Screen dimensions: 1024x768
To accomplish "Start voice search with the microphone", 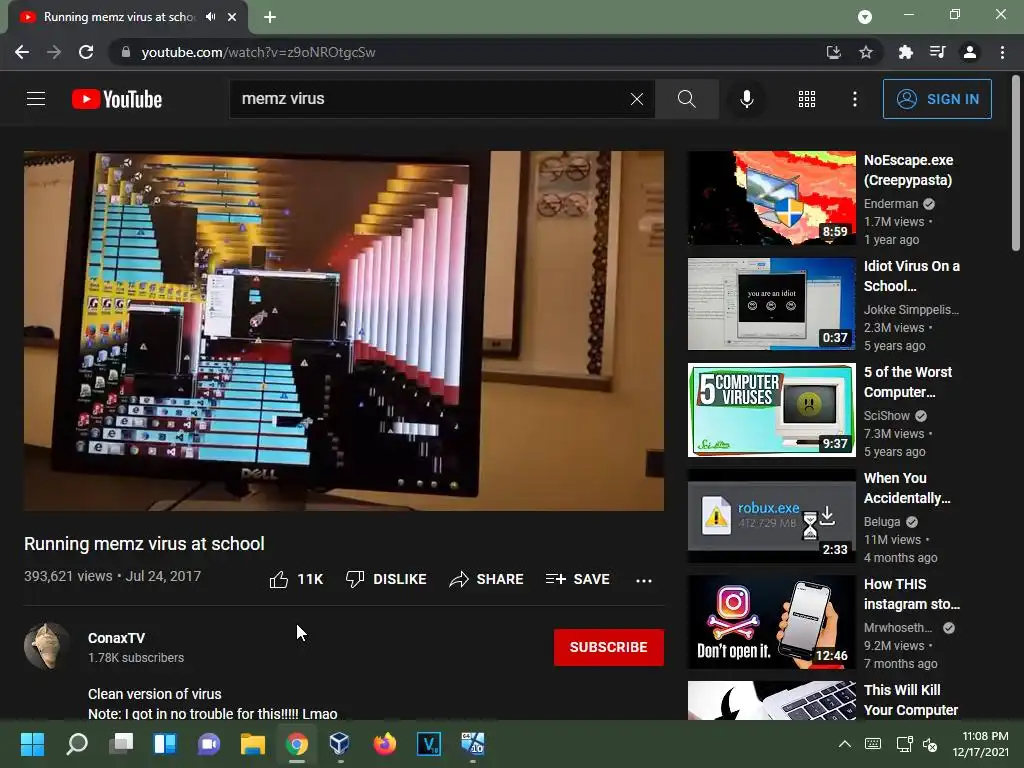I will tap(746, 99).
